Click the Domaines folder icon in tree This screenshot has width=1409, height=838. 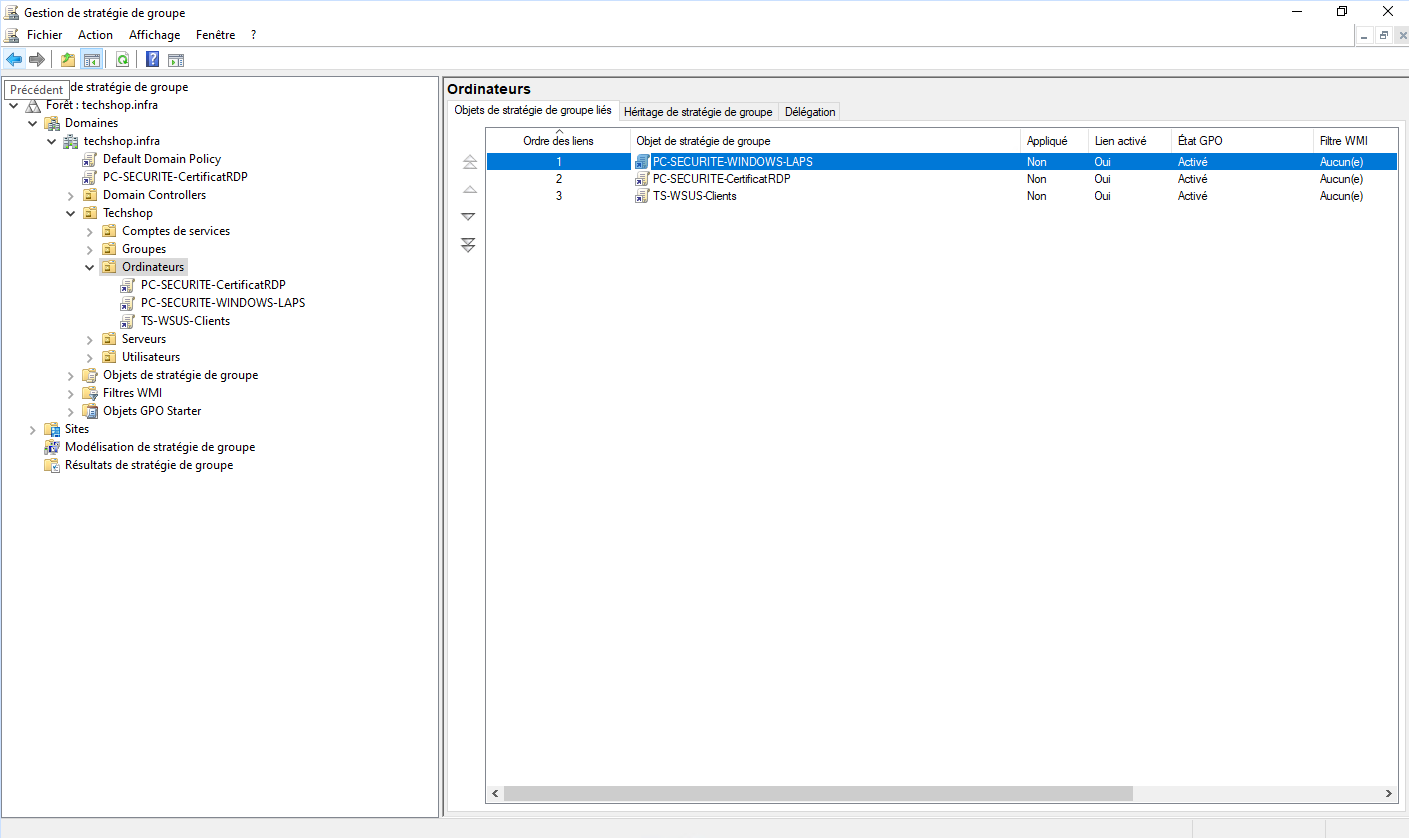(x=52, y=123)
